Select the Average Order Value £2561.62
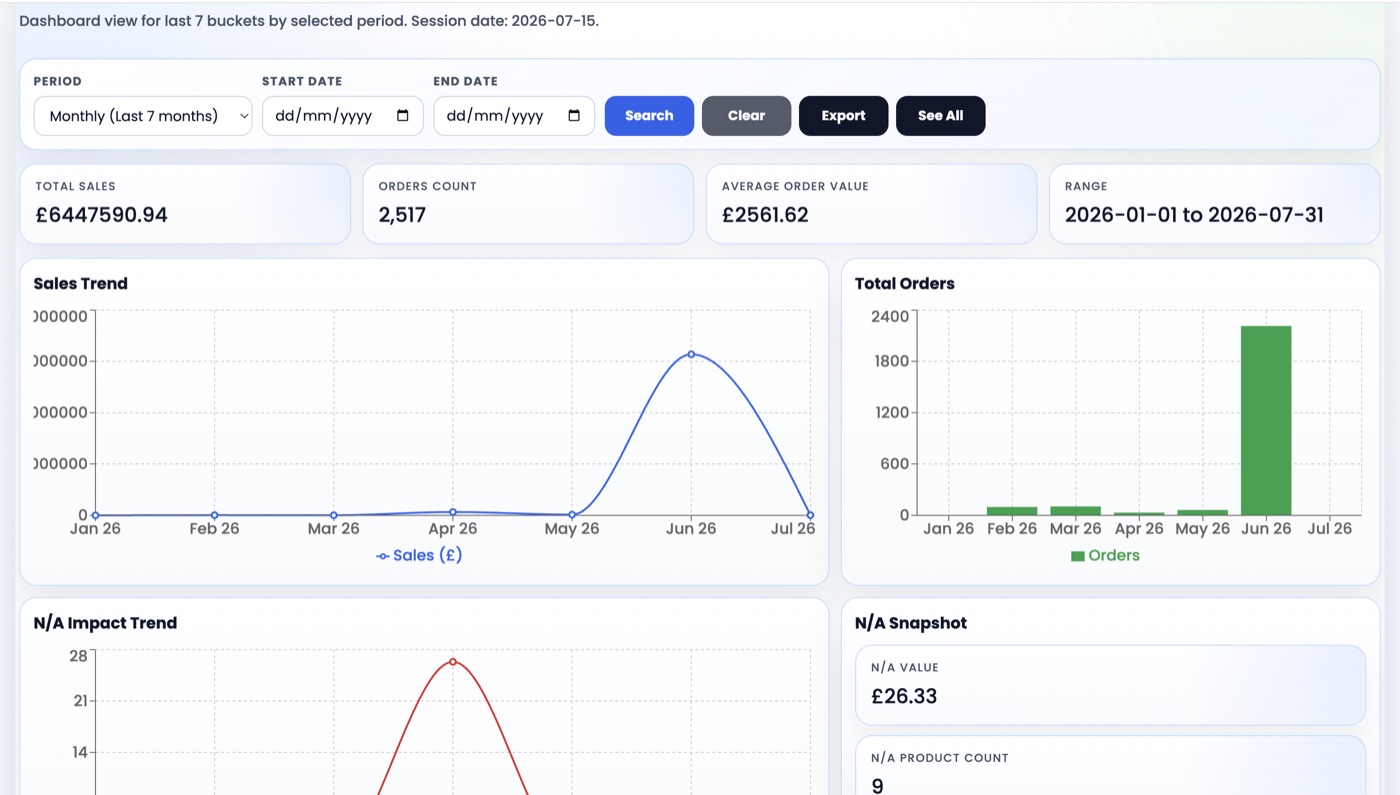1400x795 pixels. pos(765,215)
